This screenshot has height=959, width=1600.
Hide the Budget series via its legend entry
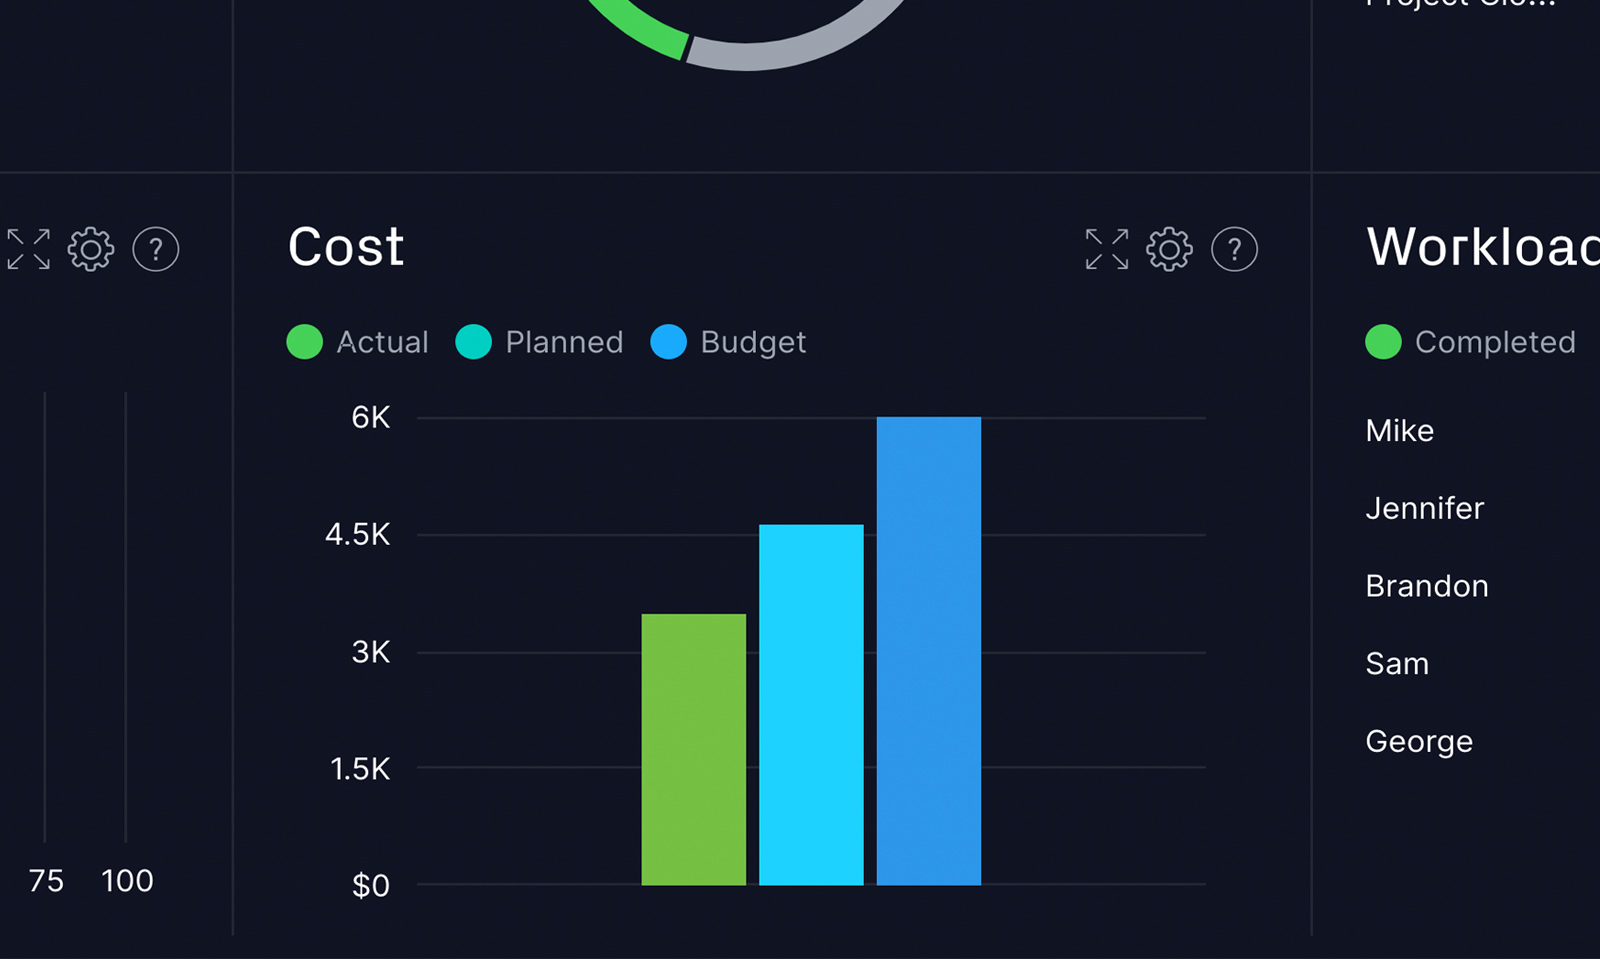coord(728,342)
